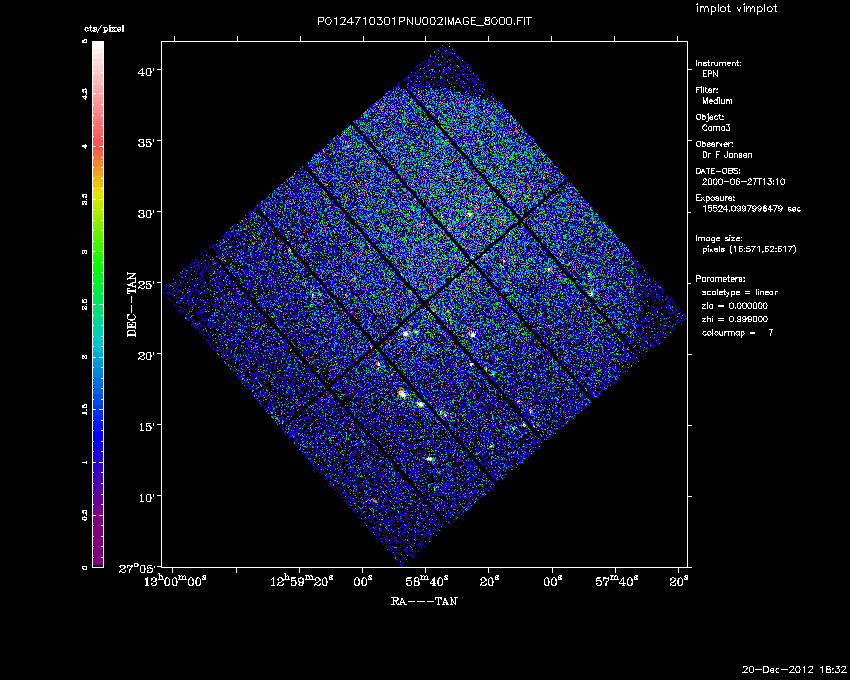
Task: Select the 'scaletype = linear' parameter
Action: [739, 293]
